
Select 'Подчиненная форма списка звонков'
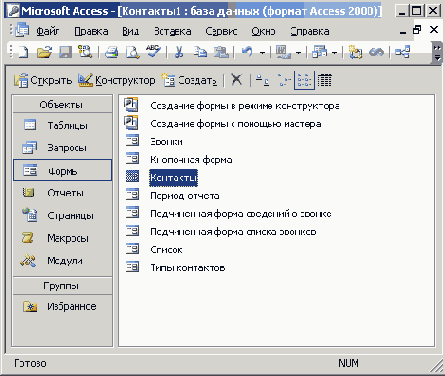click(233, 232)
